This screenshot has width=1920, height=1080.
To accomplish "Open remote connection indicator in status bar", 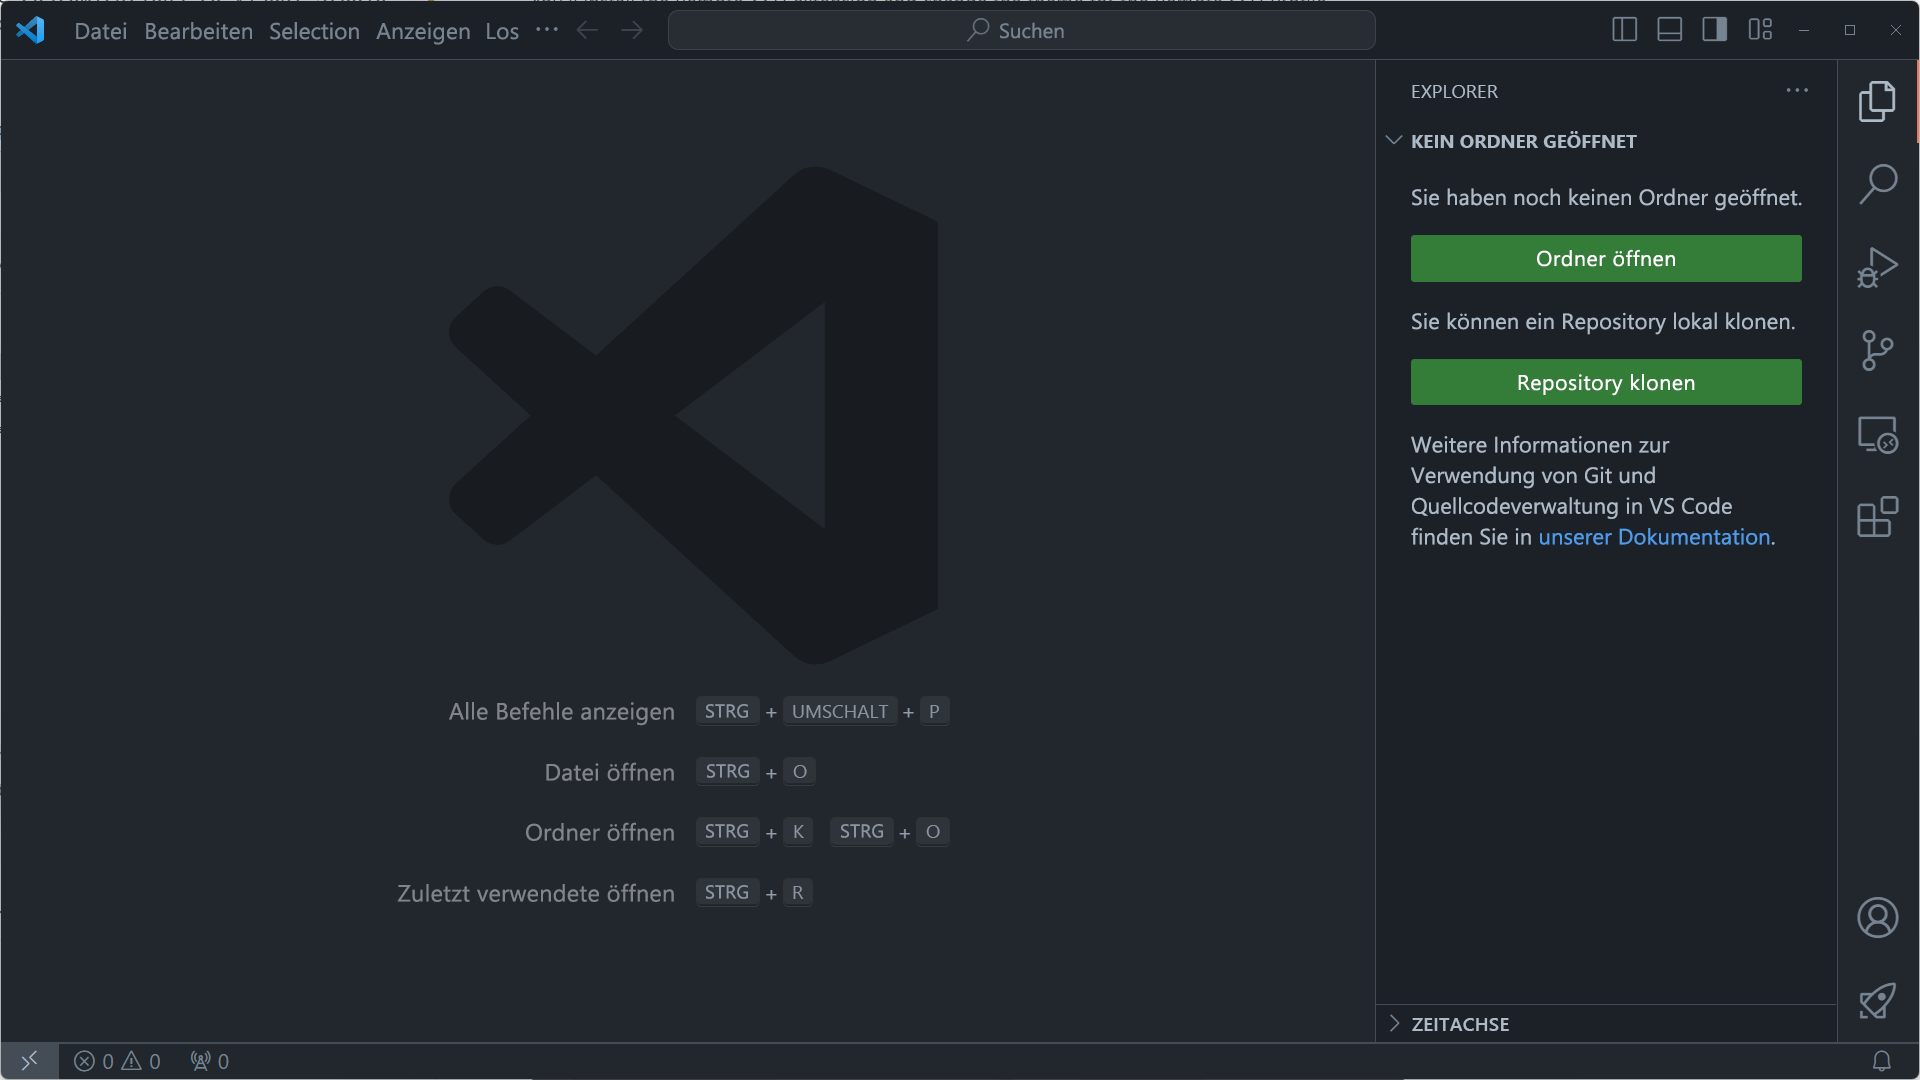I will 30,1061.
